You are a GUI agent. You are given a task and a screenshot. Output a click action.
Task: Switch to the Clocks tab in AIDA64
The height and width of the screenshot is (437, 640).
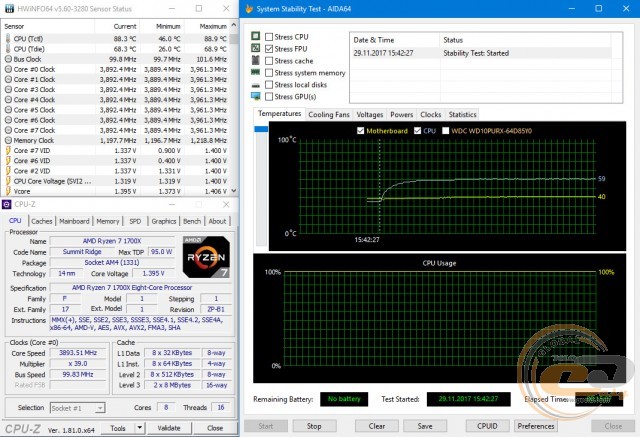tap(431, 115)
